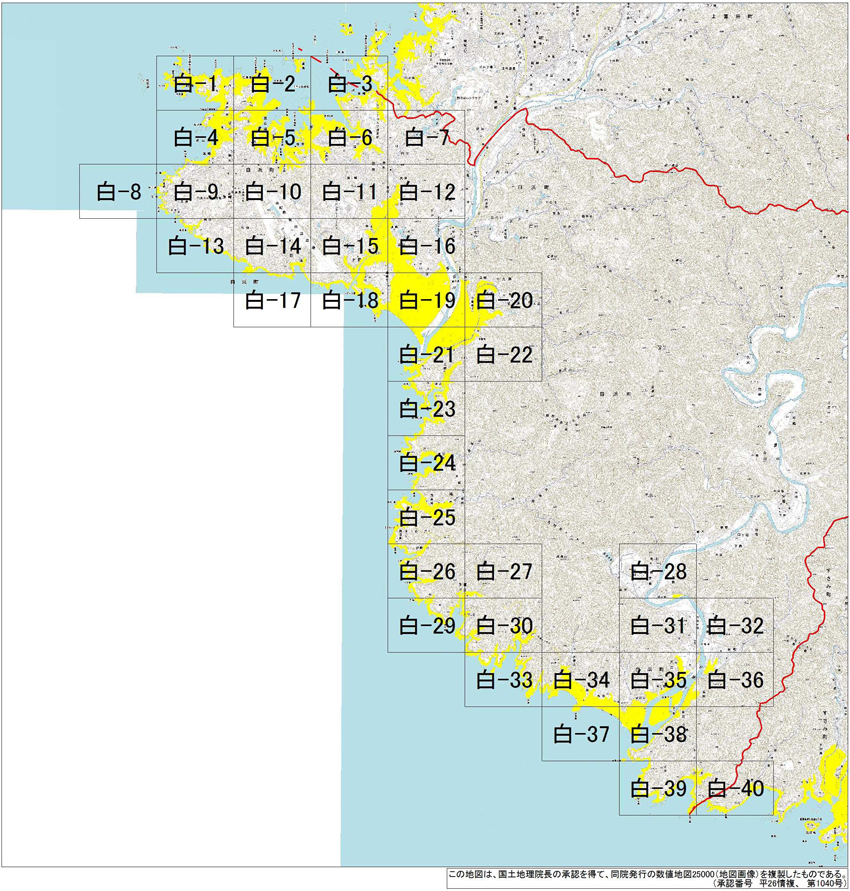Select the 白-32 grid tile

(x=735, y=626)
